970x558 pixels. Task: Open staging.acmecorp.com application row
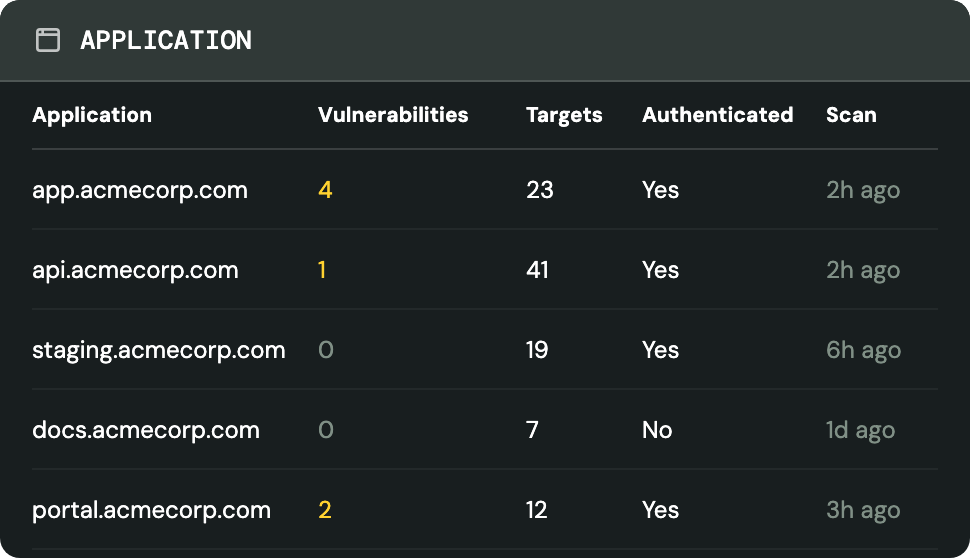[485, 349]
